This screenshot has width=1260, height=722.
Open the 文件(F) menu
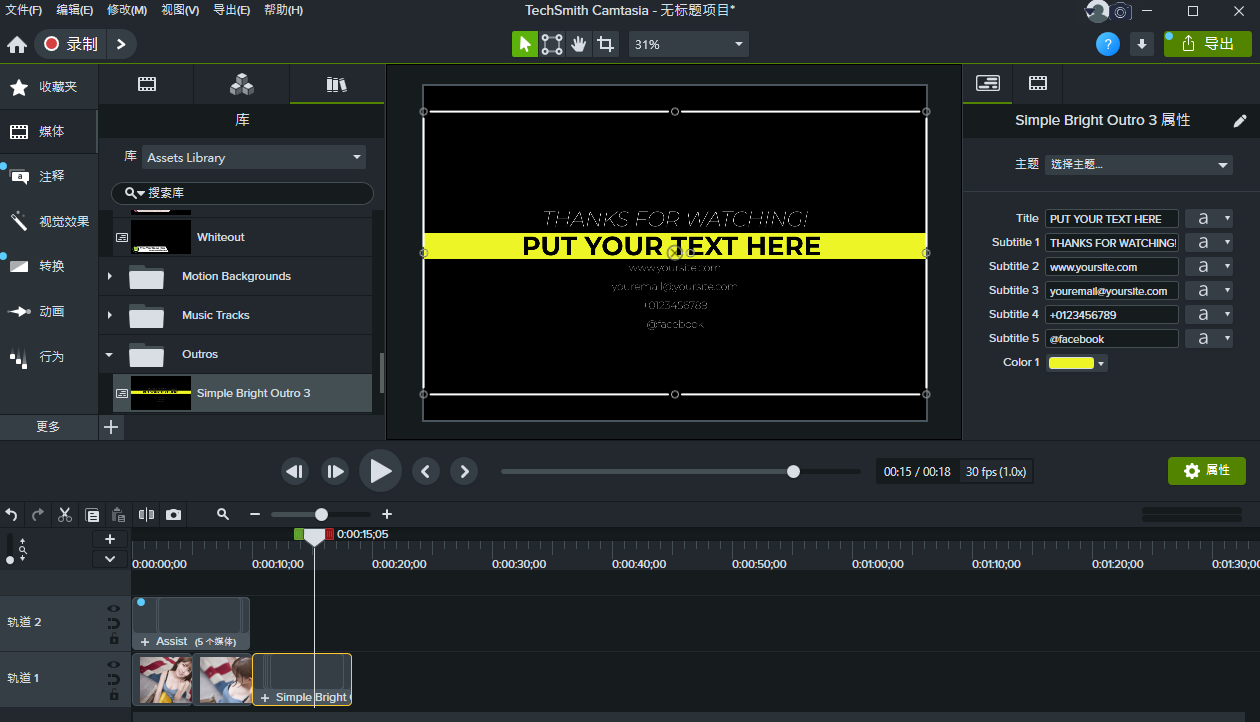(24, 10)
